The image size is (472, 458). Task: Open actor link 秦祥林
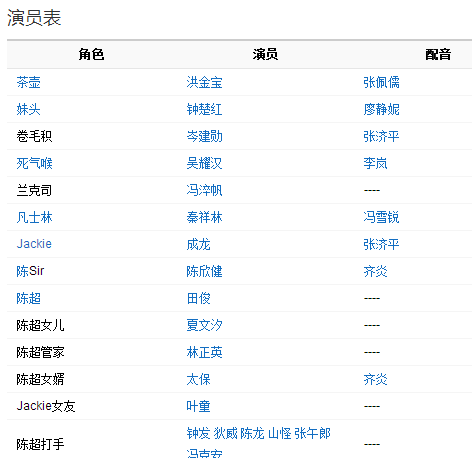(x=204, y=217)
